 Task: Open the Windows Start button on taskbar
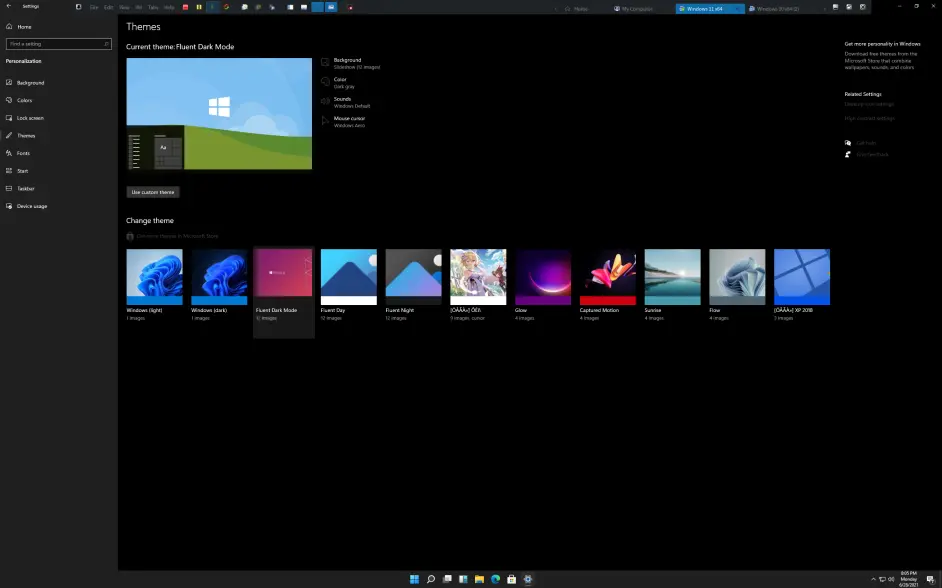click(x=414, y=579)
